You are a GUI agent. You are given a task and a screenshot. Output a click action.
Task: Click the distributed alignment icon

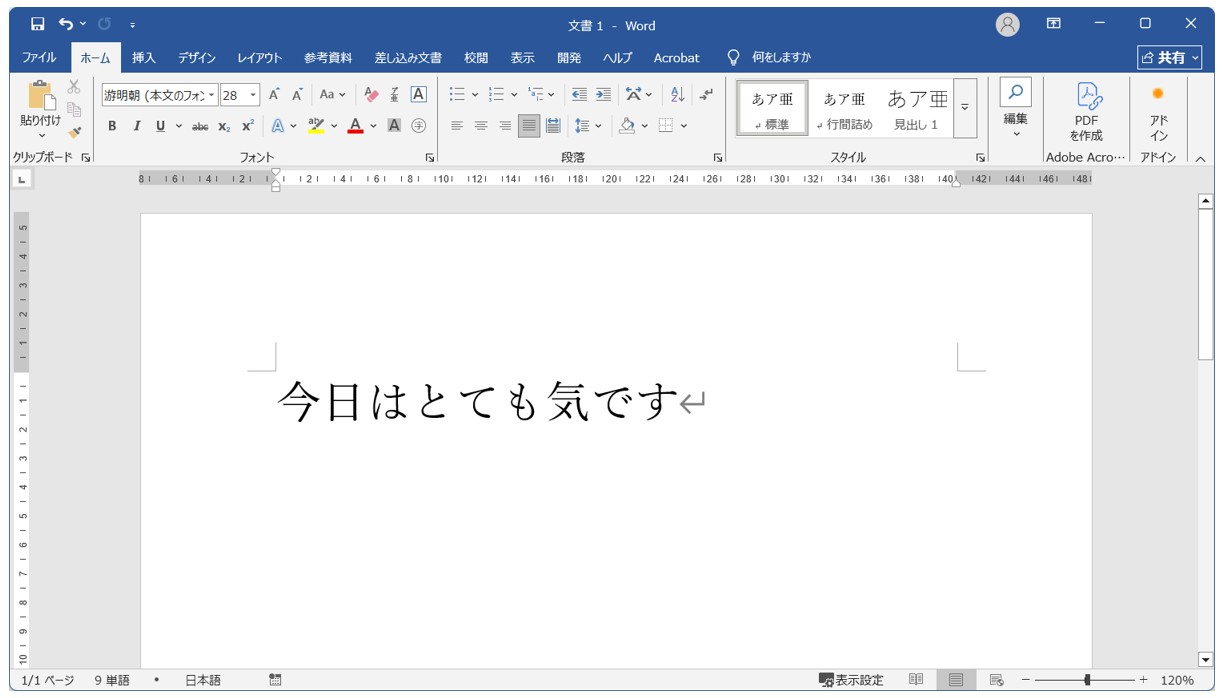(553, 126)
